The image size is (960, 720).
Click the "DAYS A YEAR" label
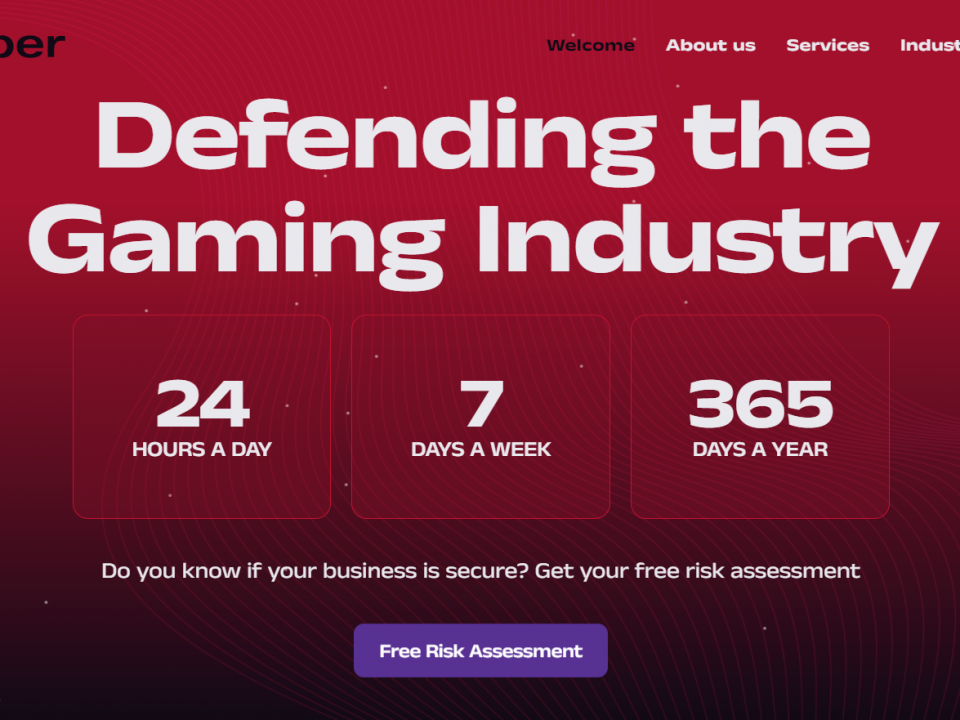pos(760,449)
